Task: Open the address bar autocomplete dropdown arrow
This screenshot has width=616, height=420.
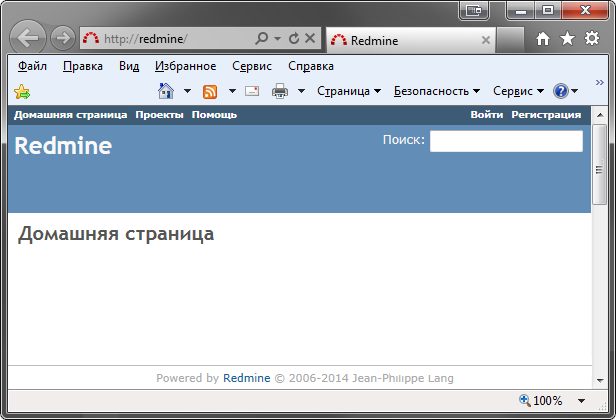Action: pos(277,39)
